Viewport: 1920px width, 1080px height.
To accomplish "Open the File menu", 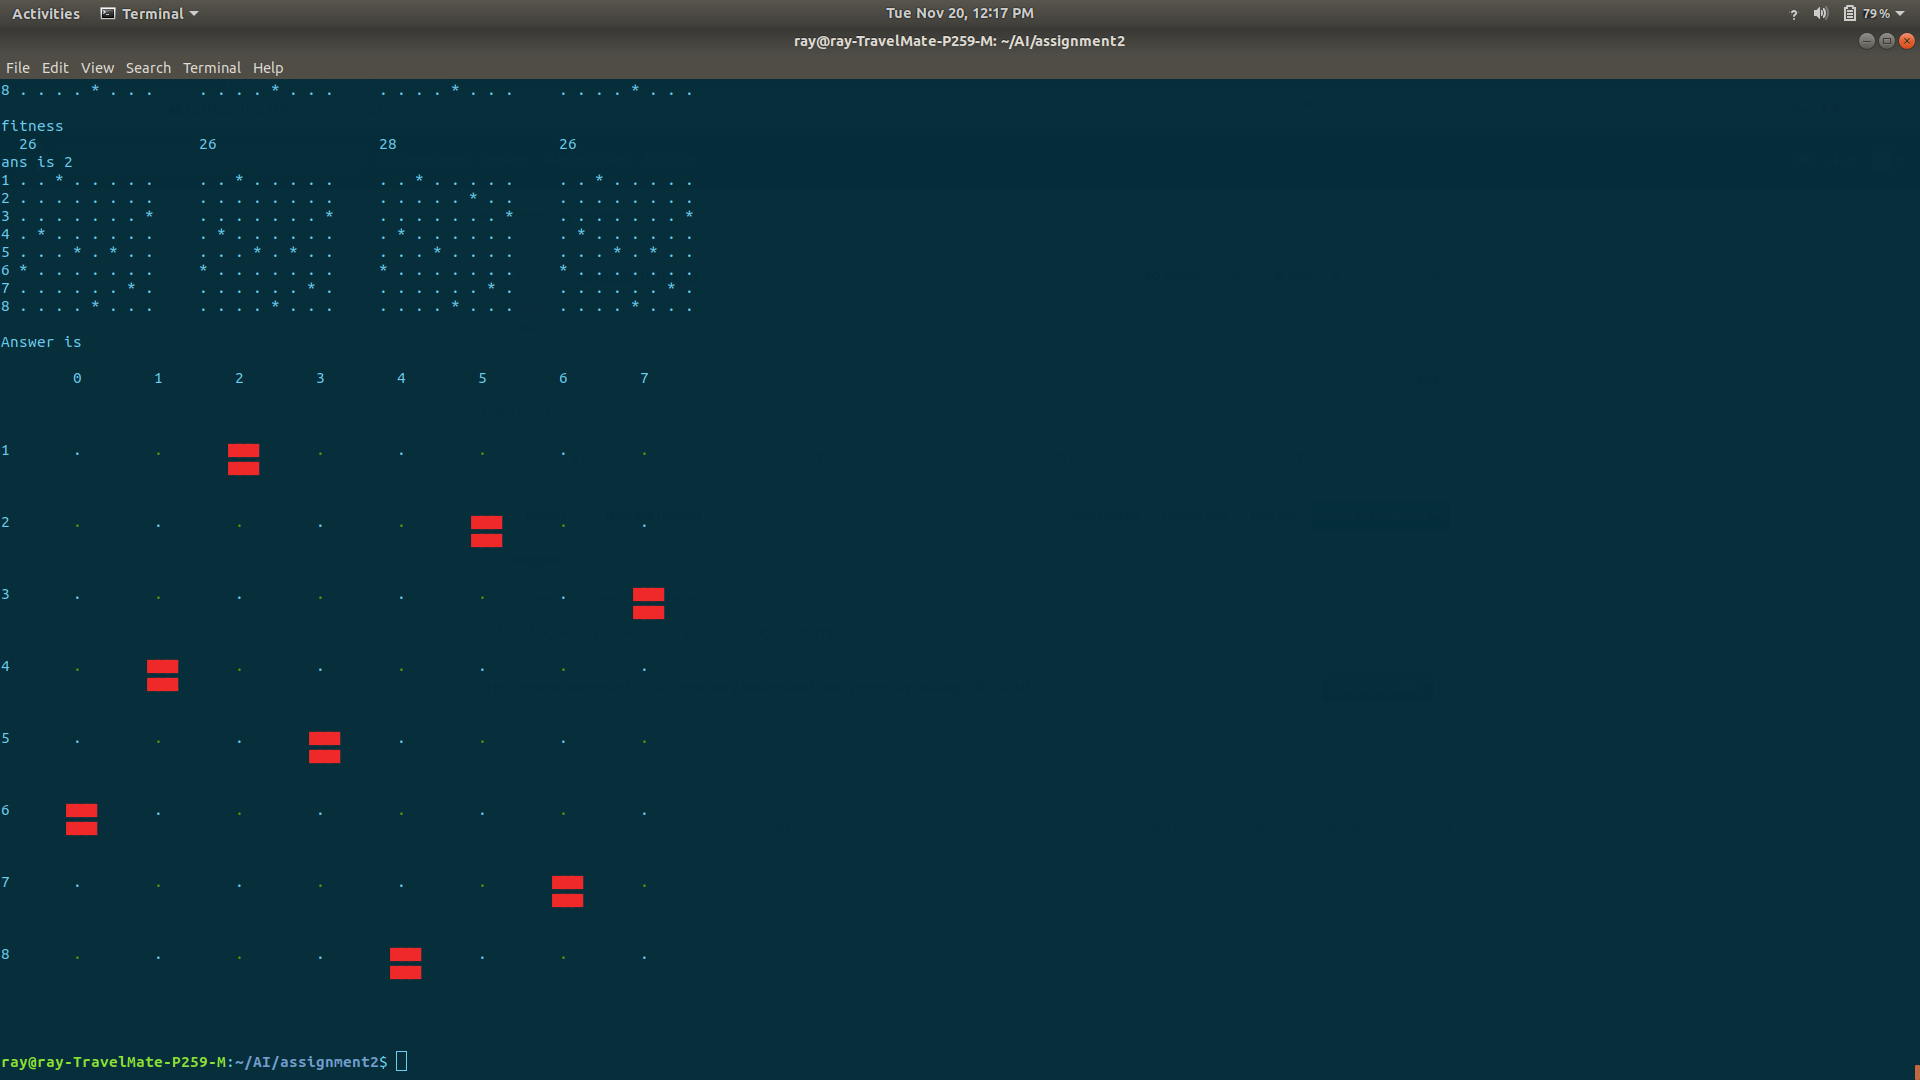I will pos(18,68).
